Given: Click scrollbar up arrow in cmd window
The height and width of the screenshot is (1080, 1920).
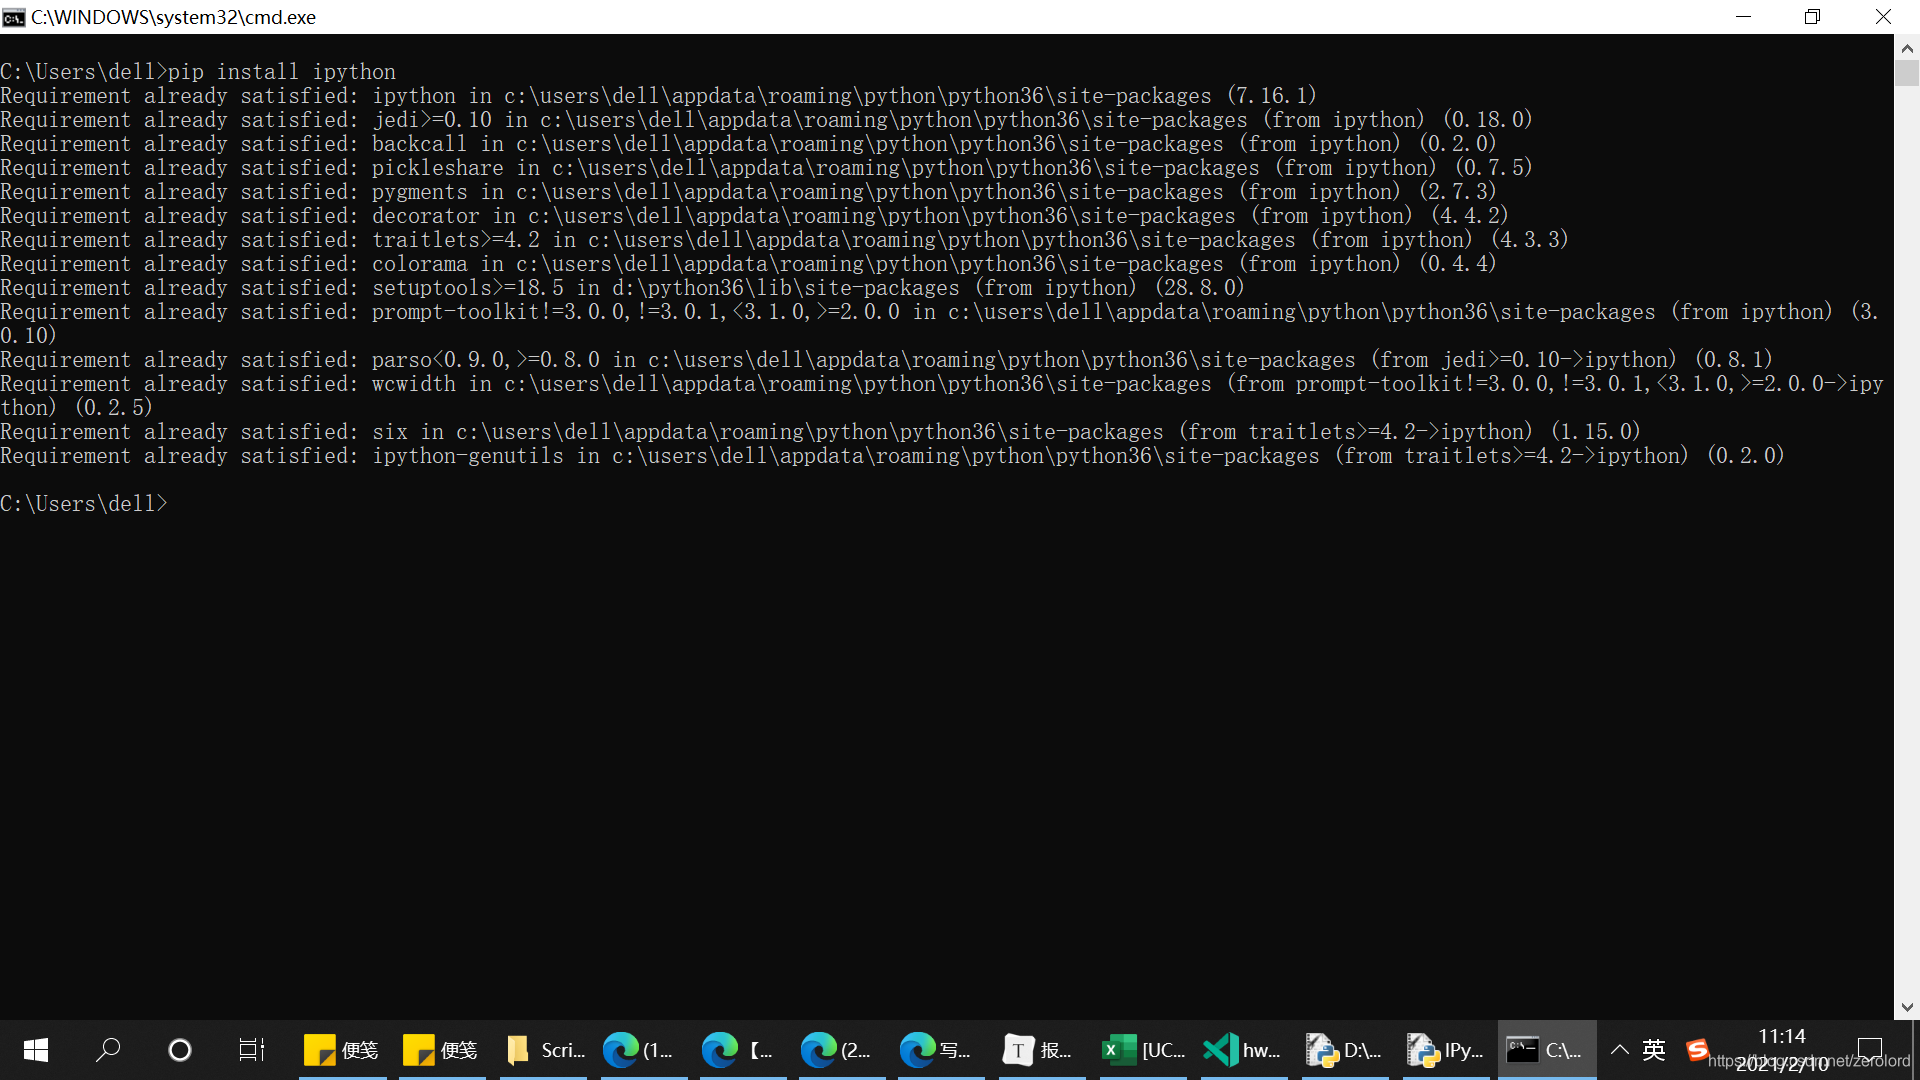Looking at the screenshot, I should pos(1907,47).
